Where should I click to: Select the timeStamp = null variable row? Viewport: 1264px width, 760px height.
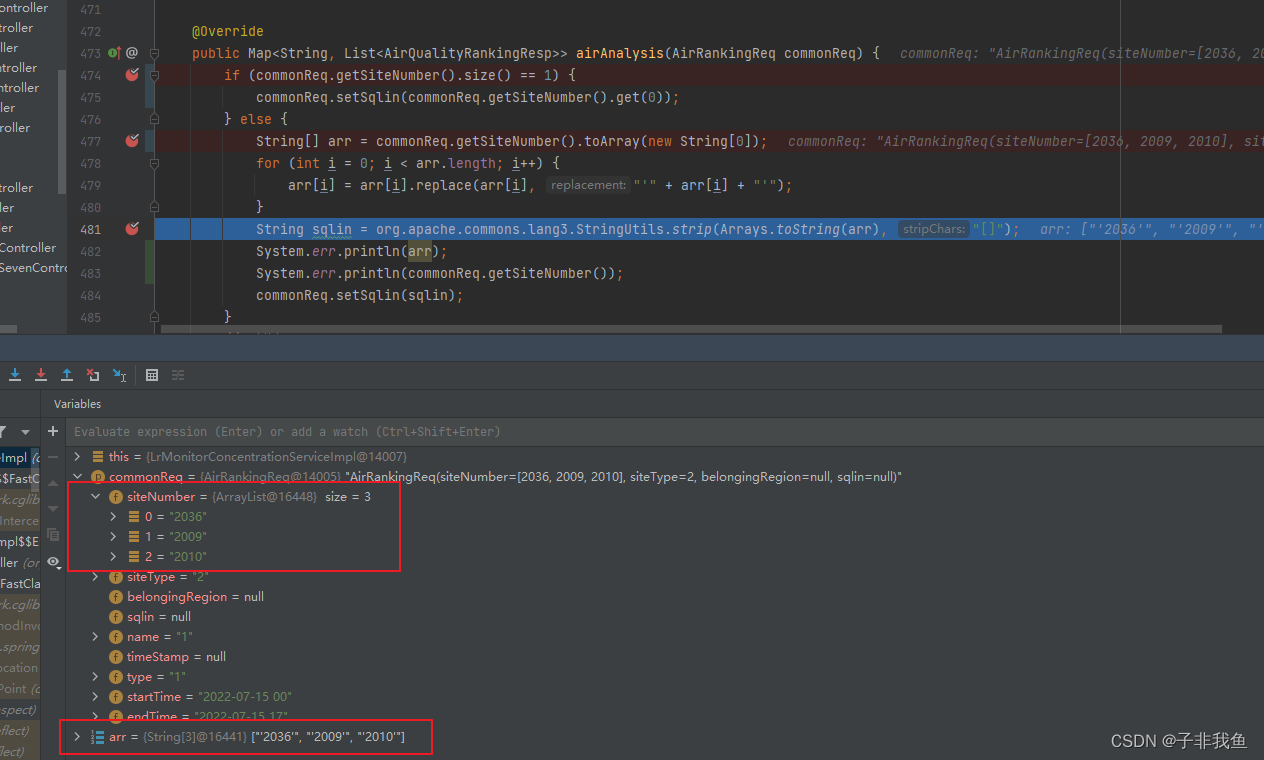(665, 657)
